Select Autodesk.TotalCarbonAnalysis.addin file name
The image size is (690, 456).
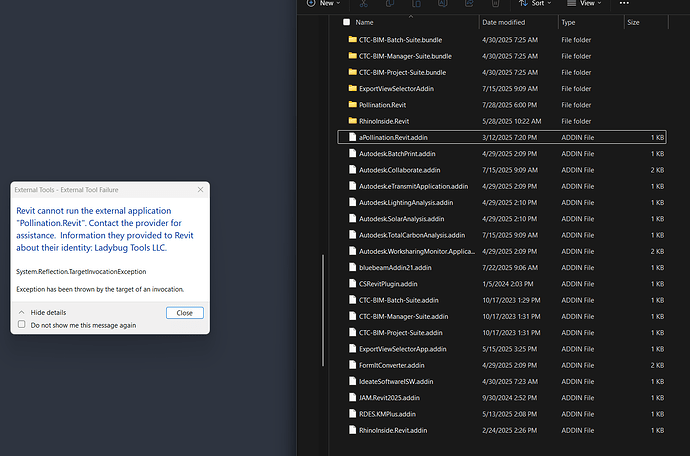click(x=412, y=235)
